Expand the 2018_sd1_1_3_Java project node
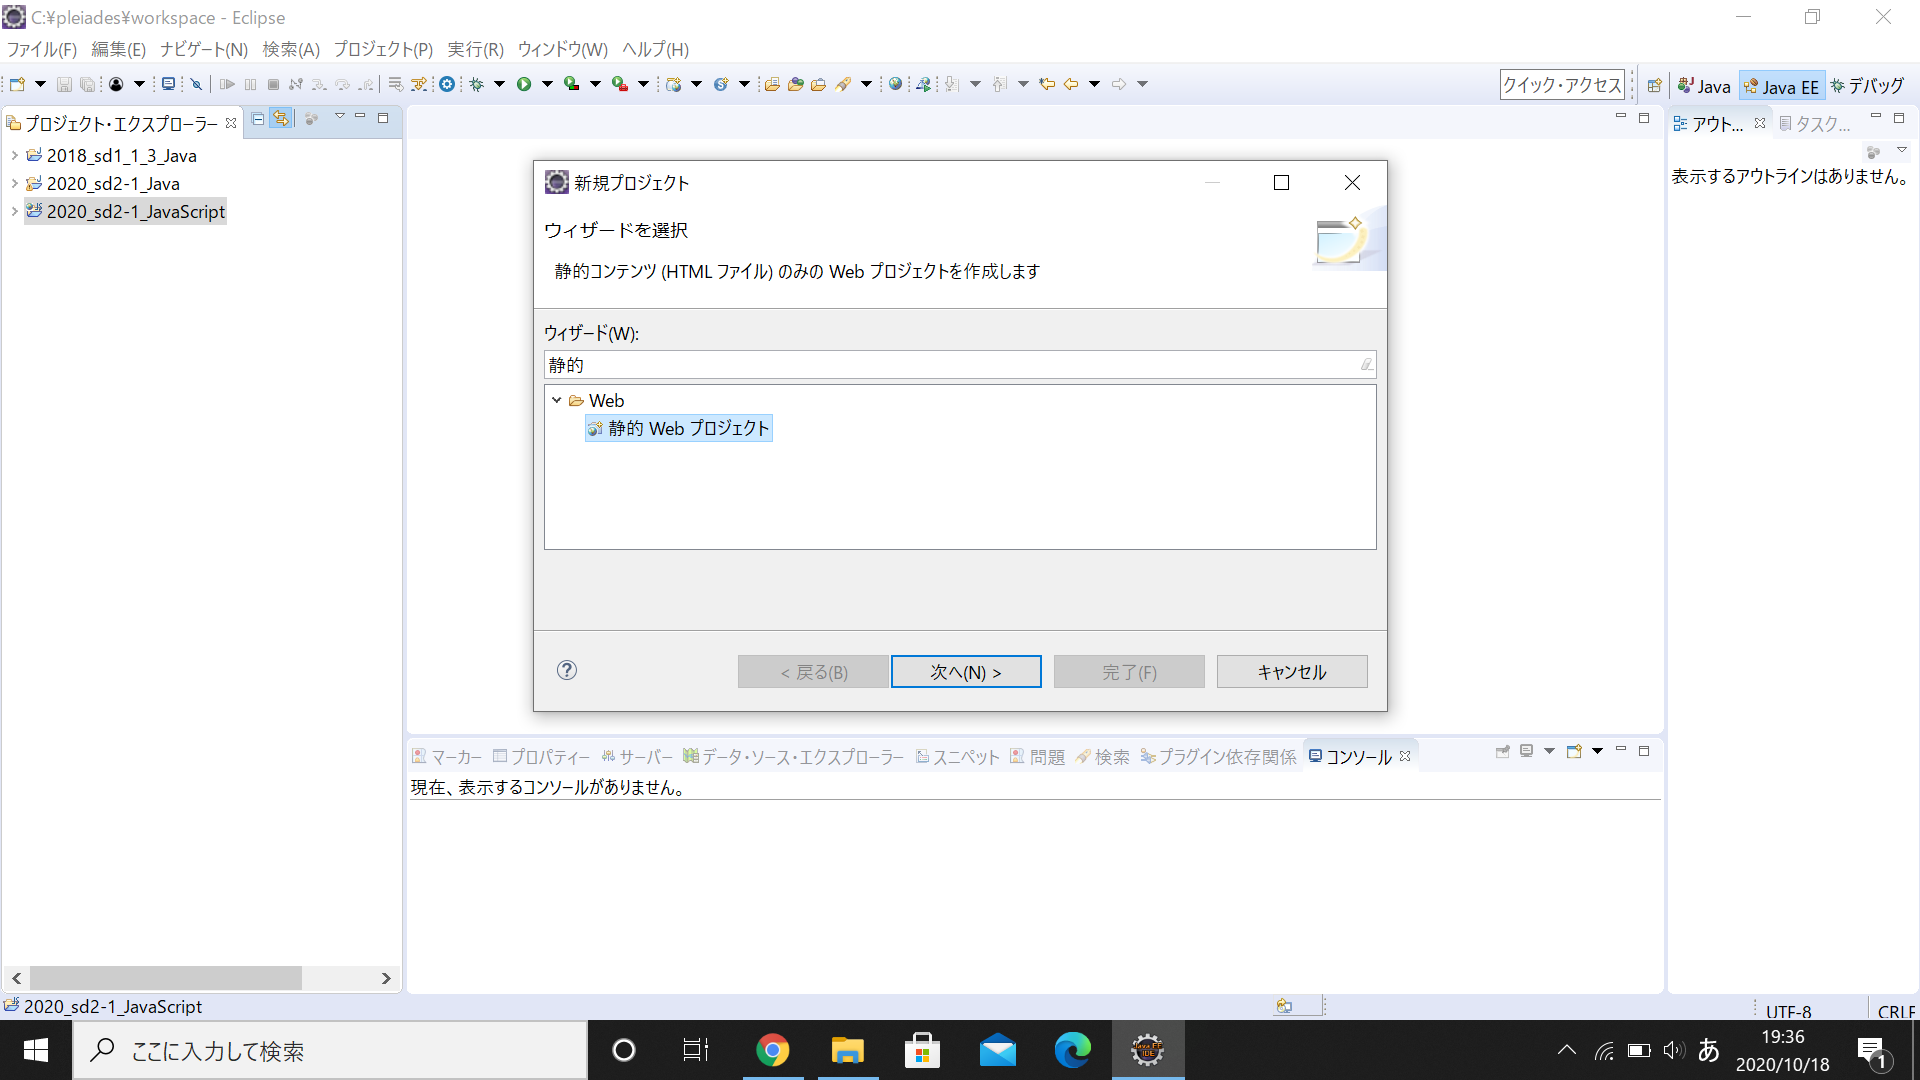Screen dimensions: 1920x1080 (x=14, y=155)
